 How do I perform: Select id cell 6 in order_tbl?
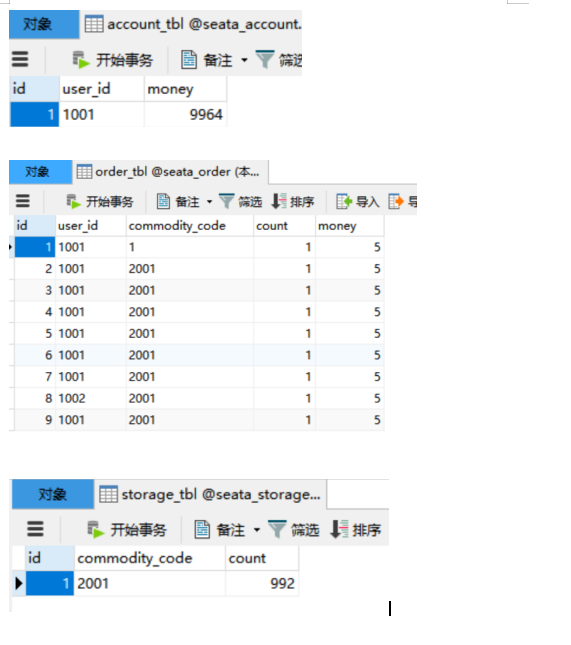35,355
